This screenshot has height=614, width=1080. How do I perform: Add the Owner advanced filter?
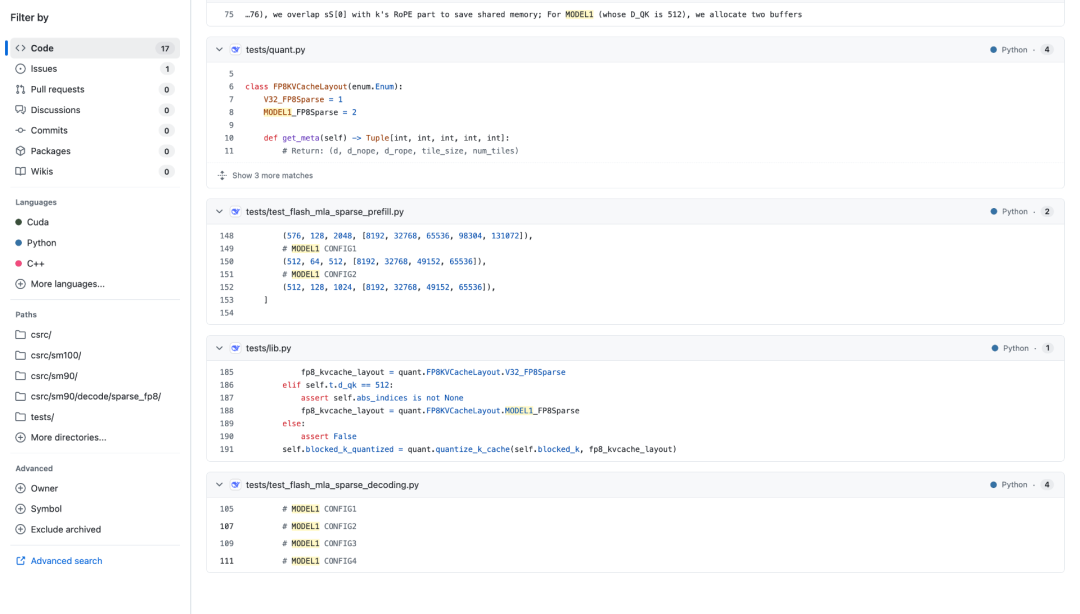(44, 488)
